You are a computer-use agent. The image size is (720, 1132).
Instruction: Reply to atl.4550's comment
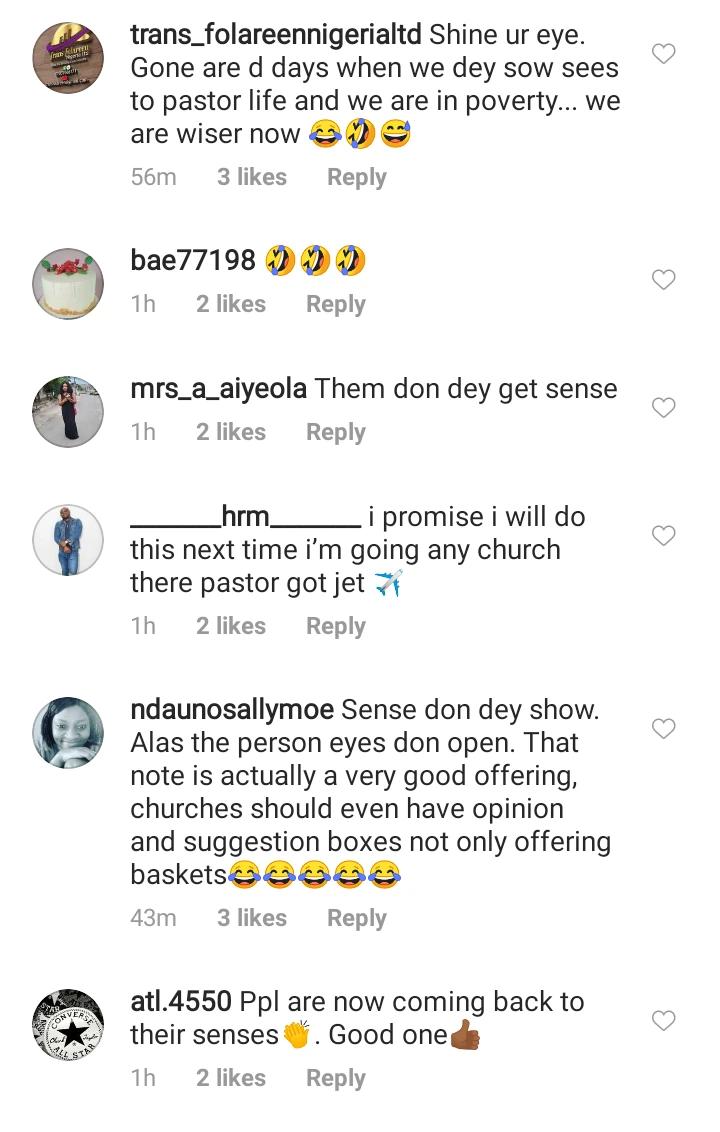click(x=335, y=1078)
